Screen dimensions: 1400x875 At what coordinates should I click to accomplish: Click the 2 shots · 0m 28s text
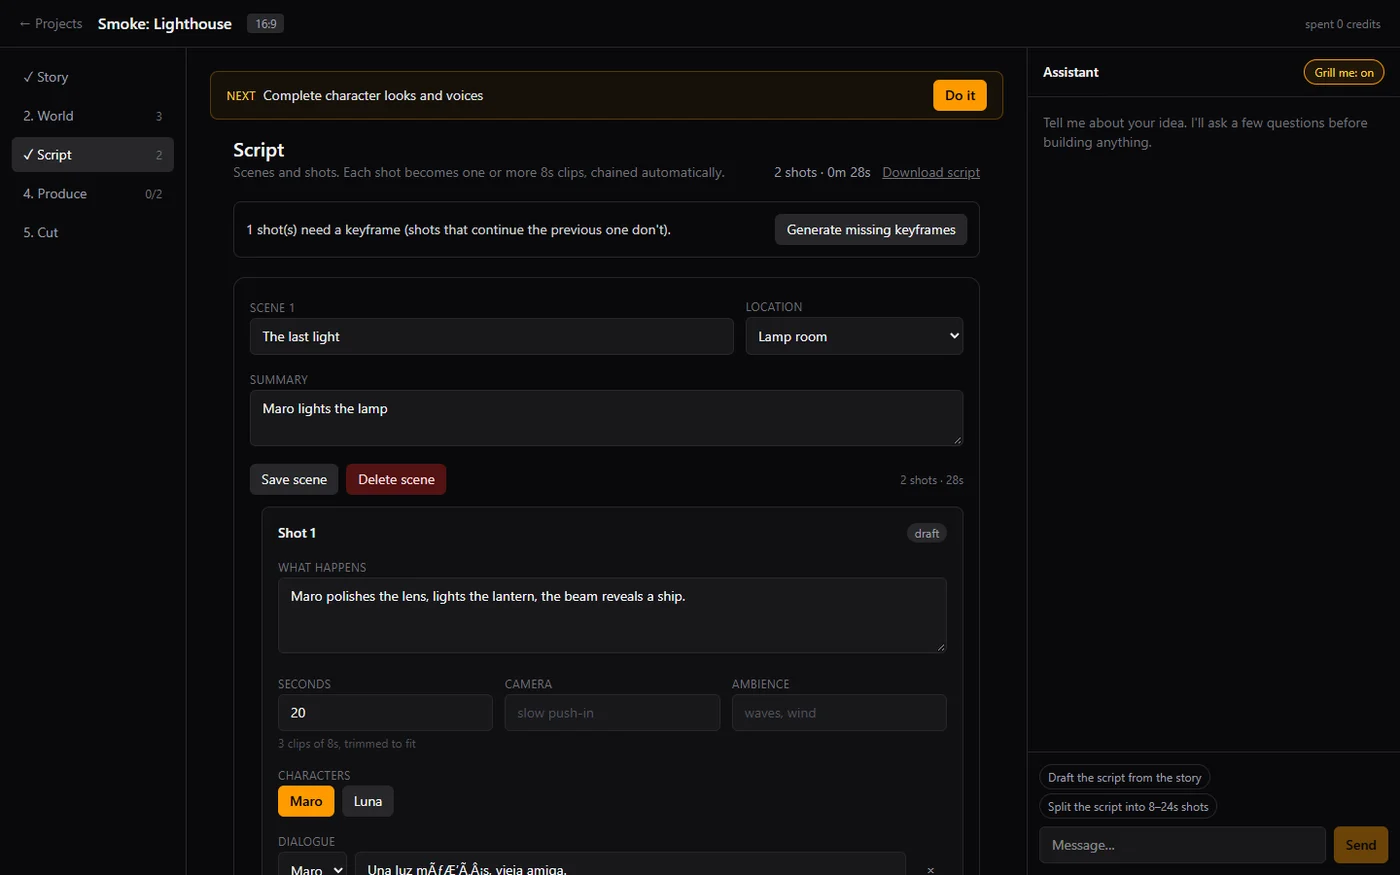tap(822, 172)
